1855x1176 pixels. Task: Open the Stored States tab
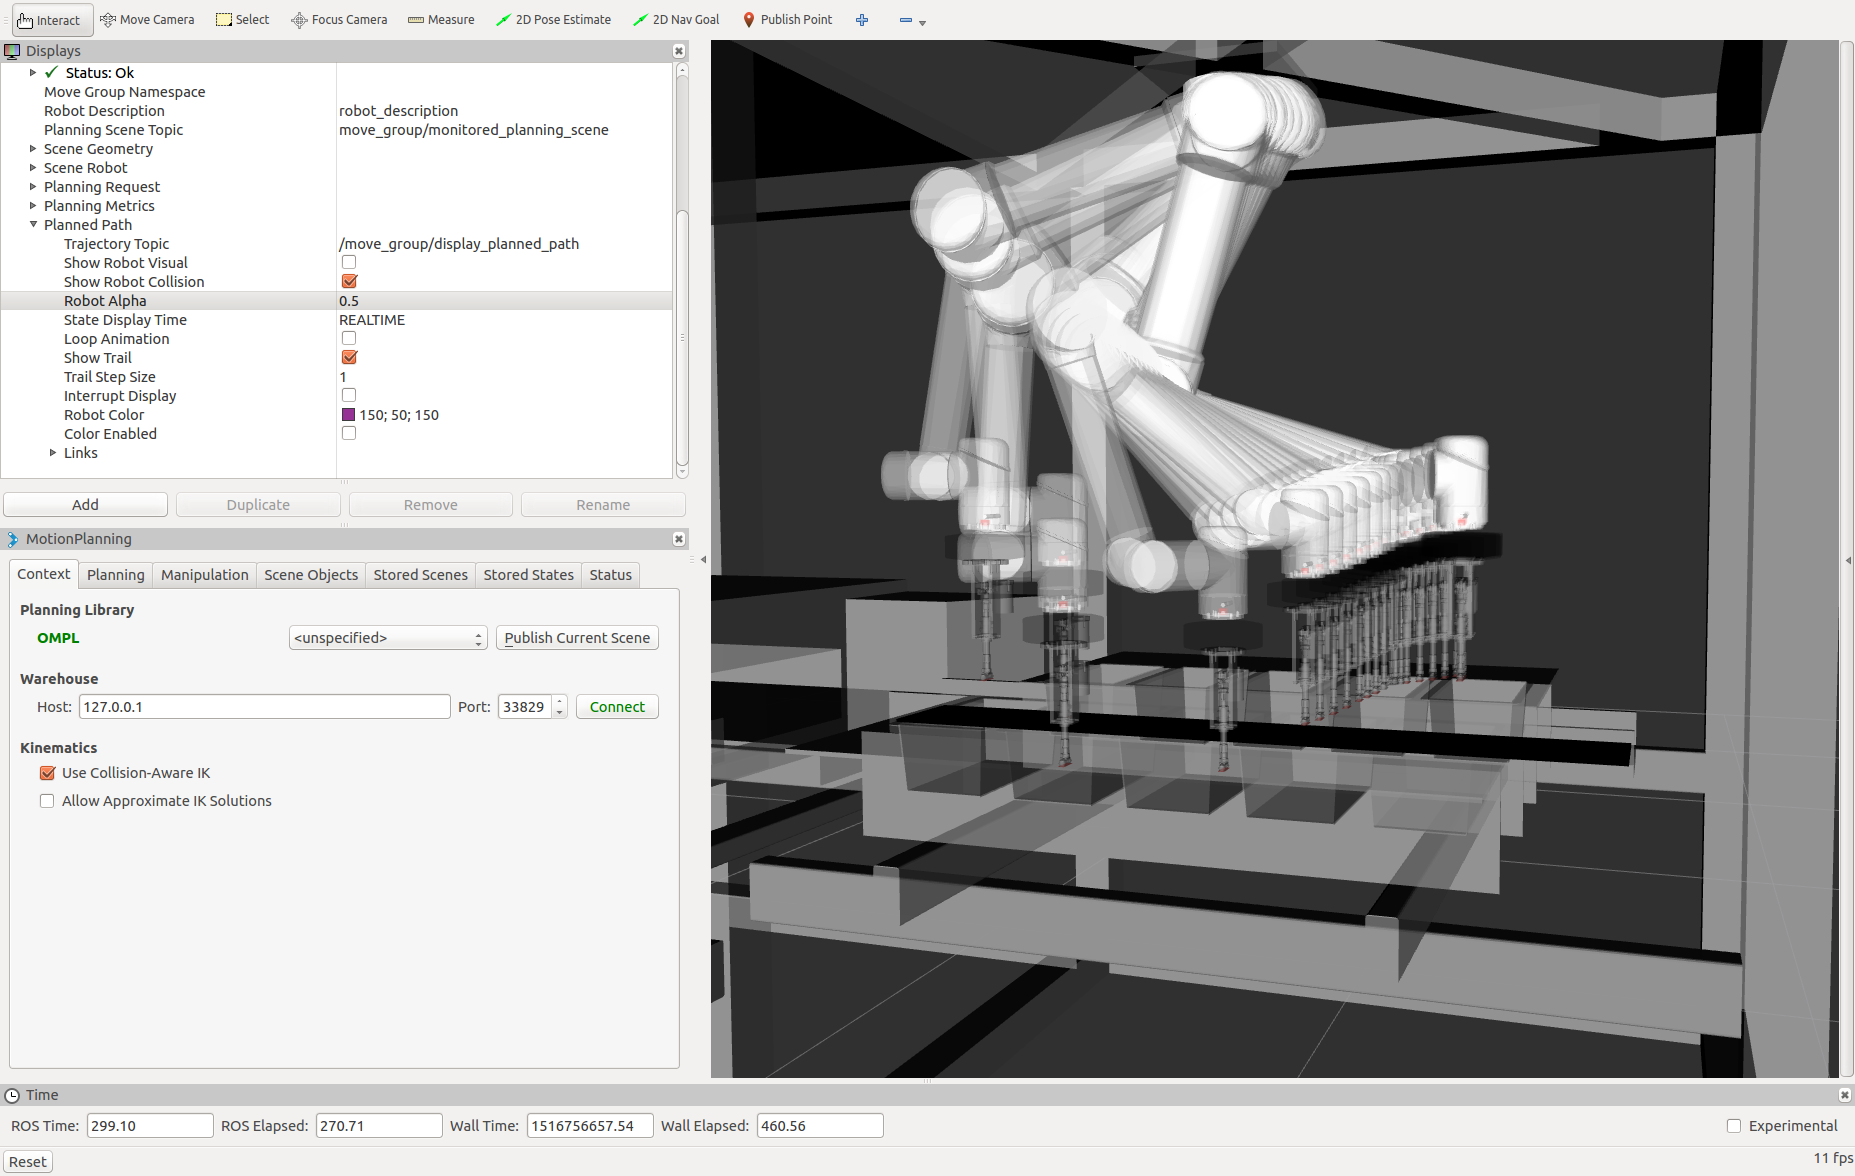tap(527, 574)
